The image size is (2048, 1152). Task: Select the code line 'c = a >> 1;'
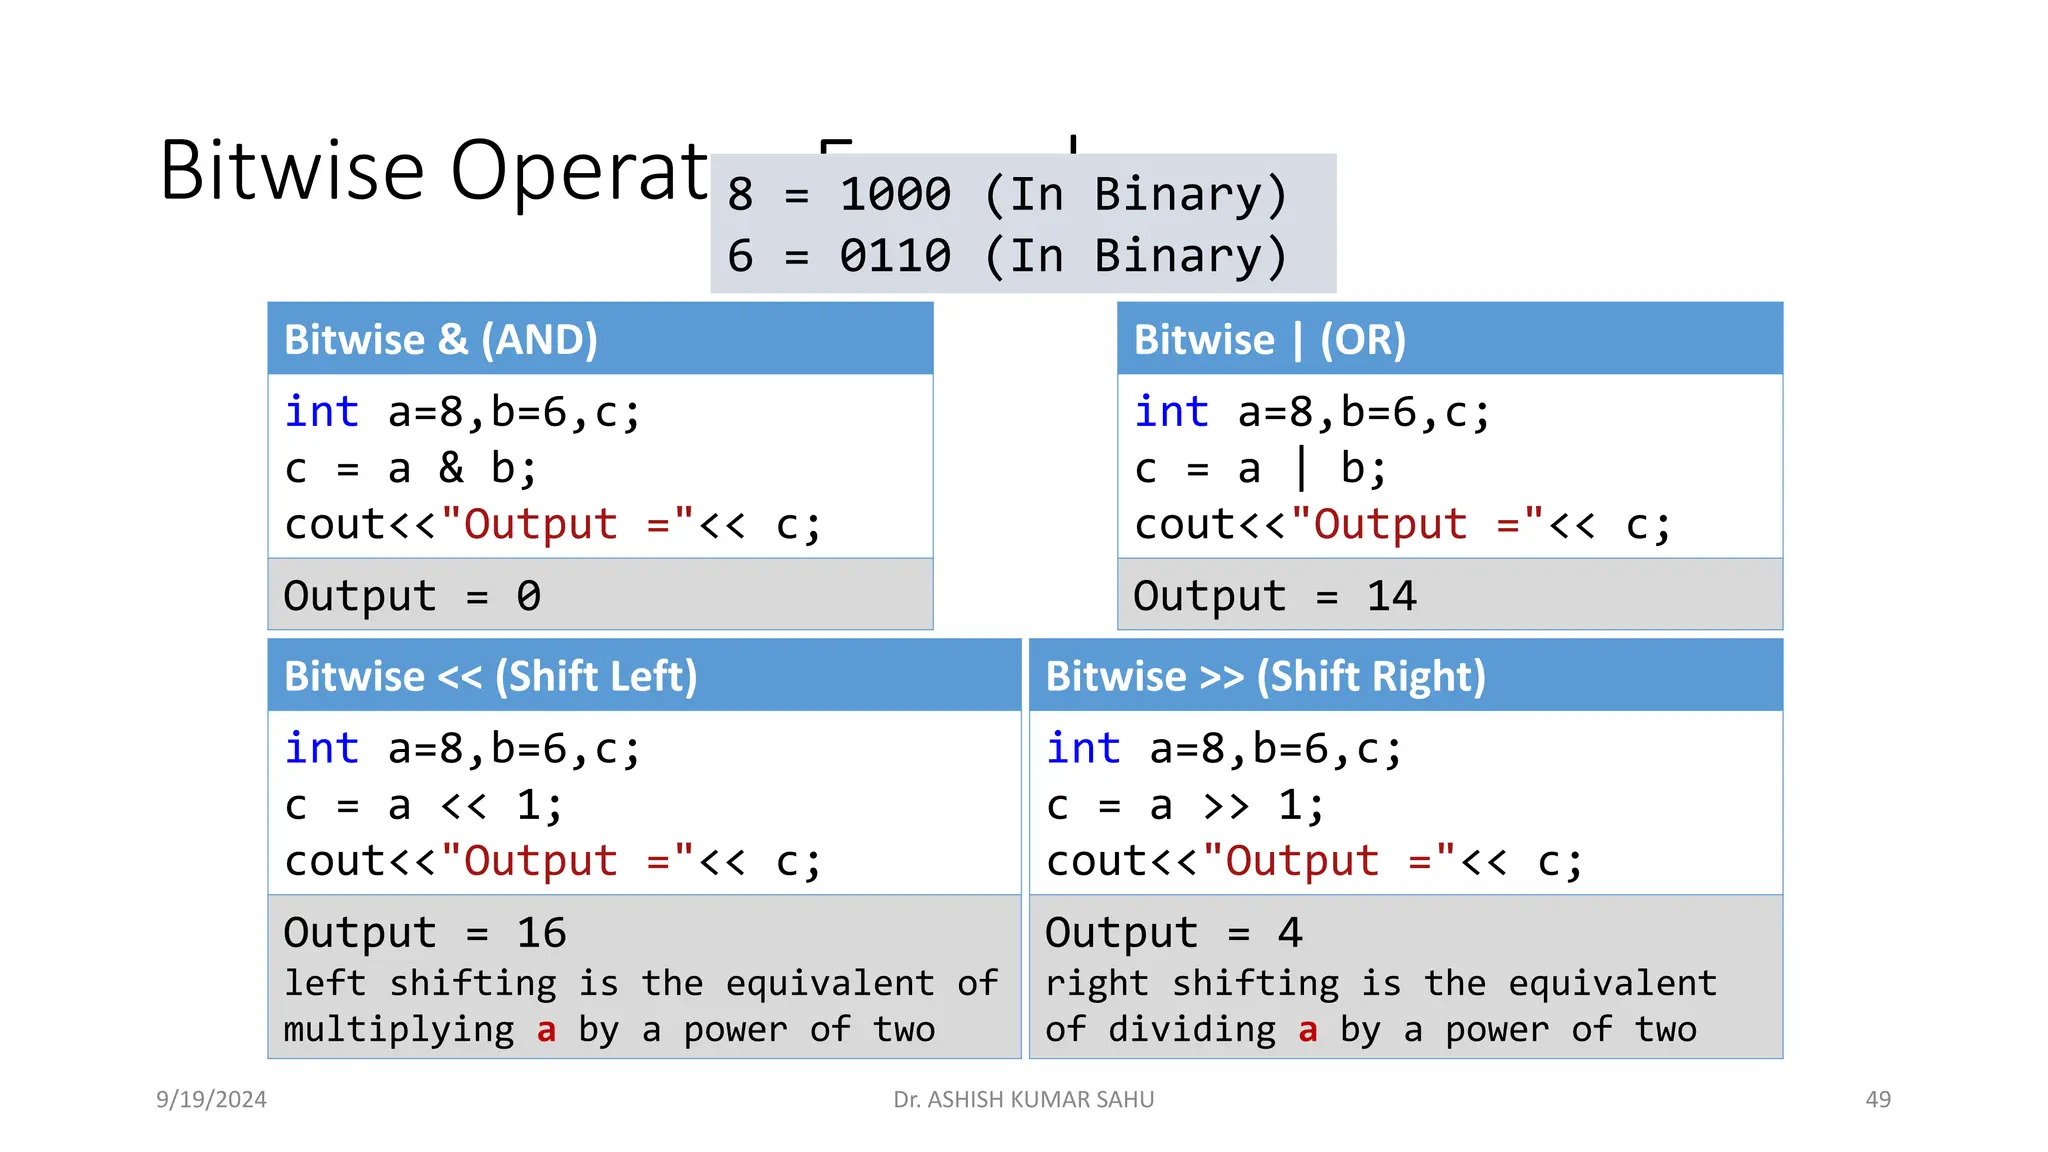(x=1186, y=805)
